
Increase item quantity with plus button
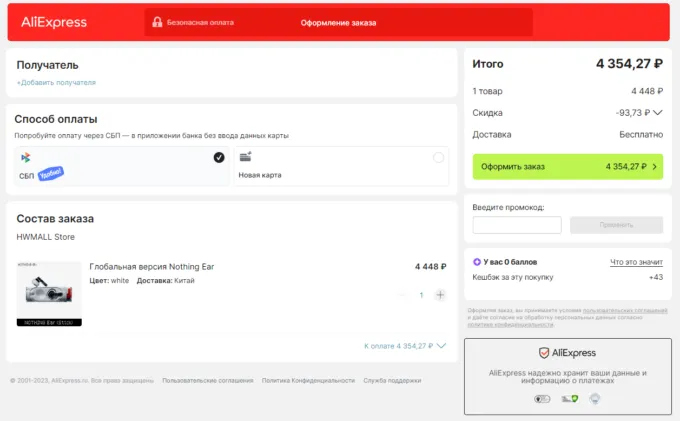click(x=440, y=295)
